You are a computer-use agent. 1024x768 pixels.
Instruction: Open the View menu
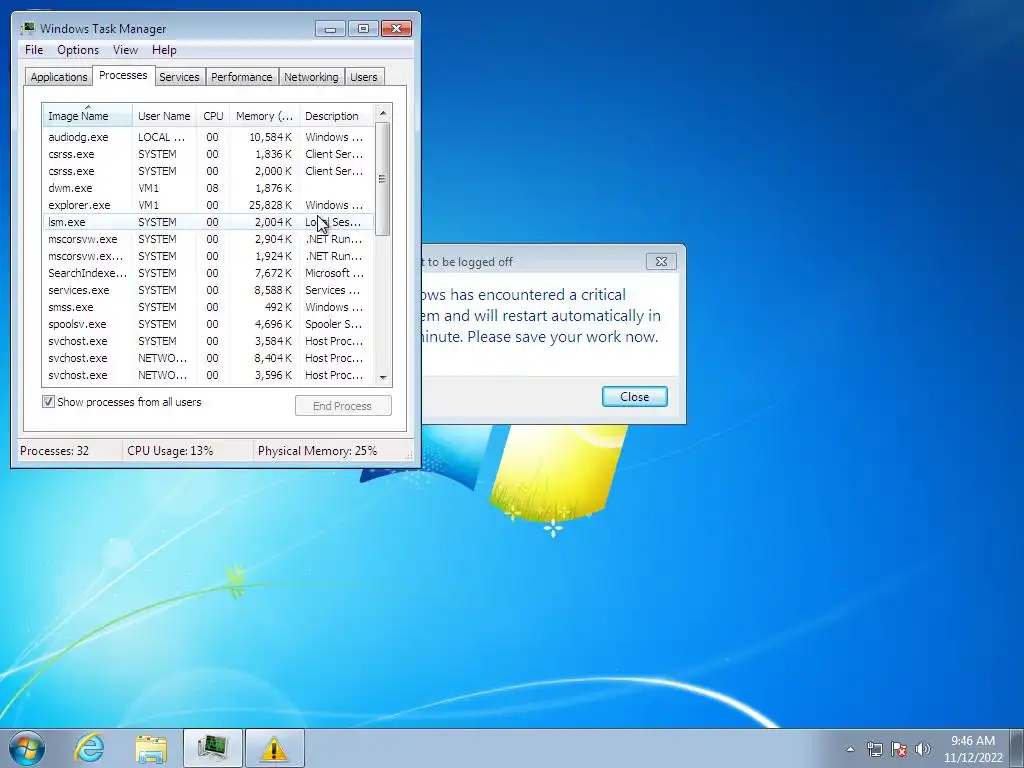(125, 50)
